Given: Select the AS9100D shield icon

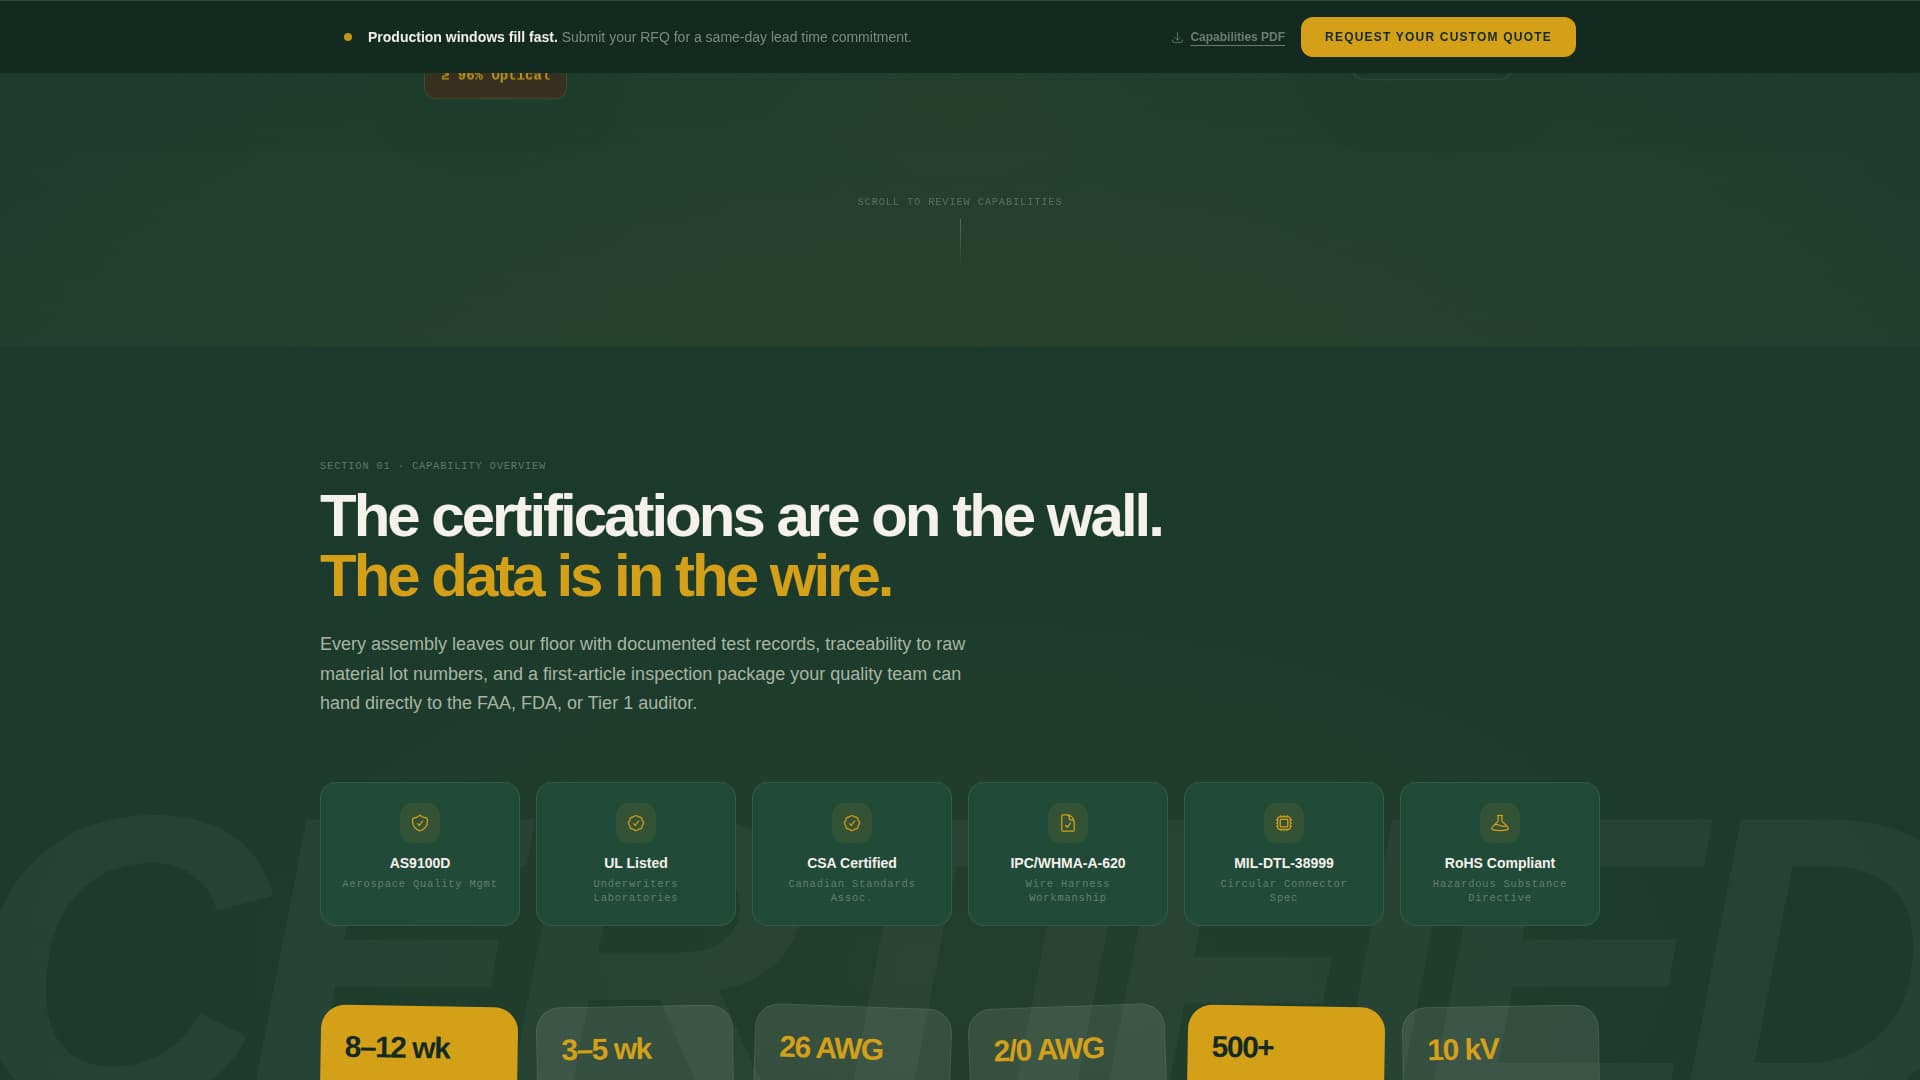Looking at the screenshot, I should [419, 823].
